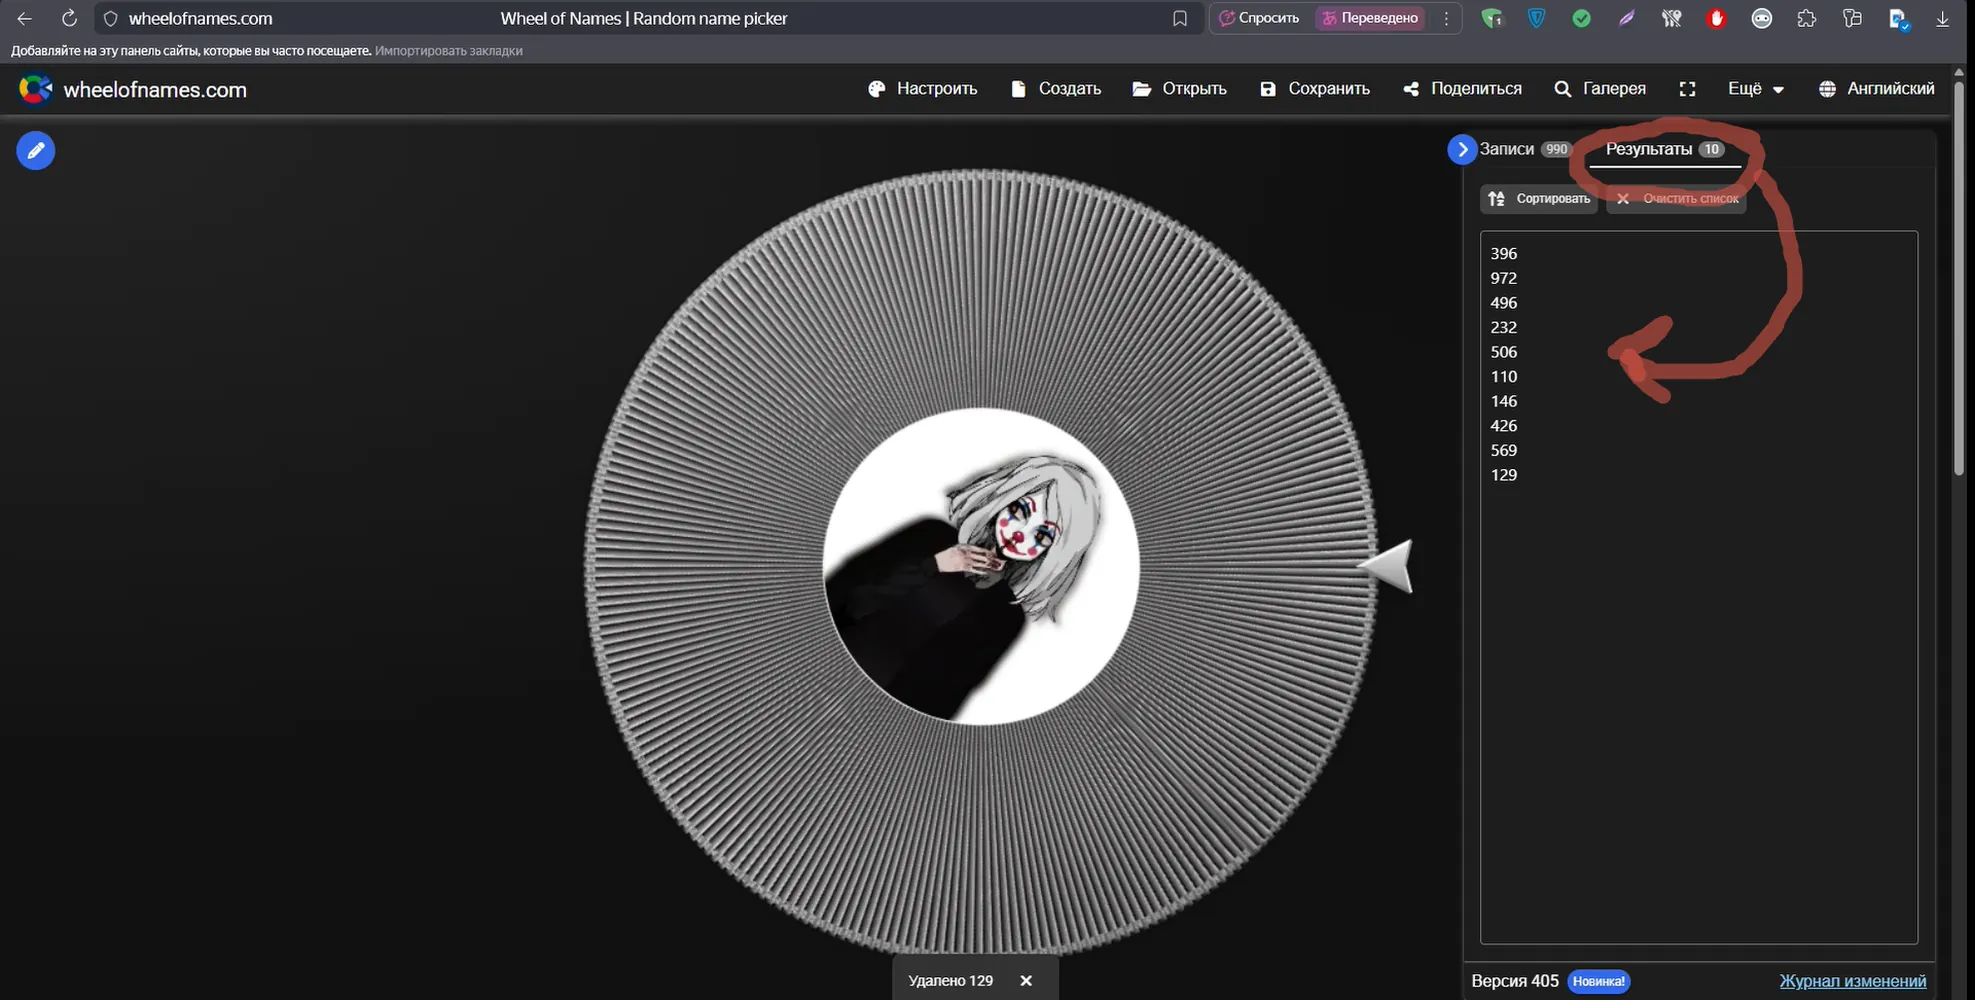
Task: Collapse the side panel with blue chevron
Action: [x=1462, y=149]
